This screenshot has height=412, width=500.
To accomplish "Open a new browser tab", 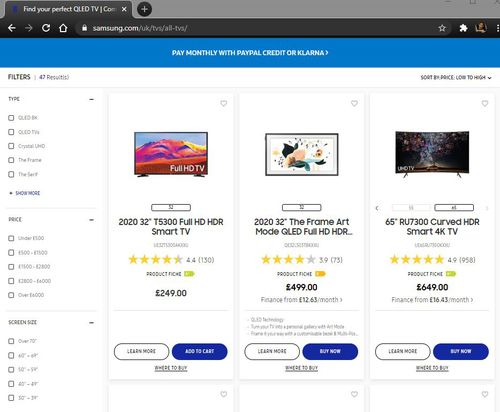I will pos(144,9).
